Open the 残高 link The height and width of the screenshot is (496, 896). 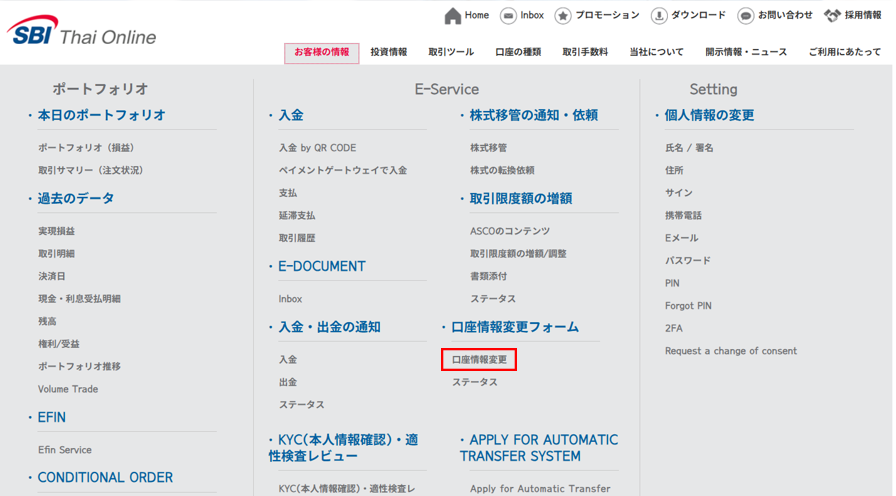[47, 321]
